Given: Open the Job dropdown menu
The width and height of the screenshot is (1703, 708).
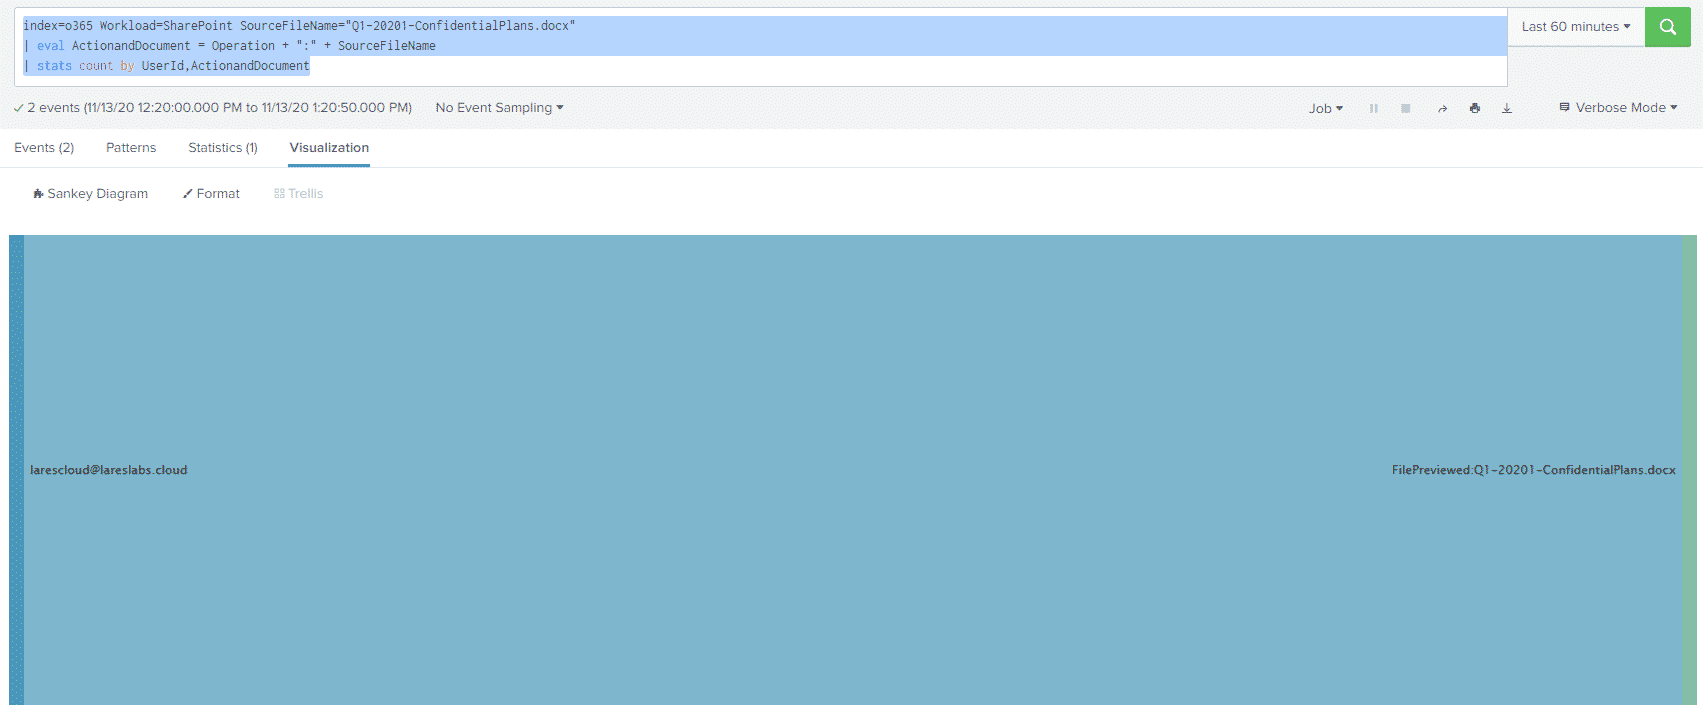Looking at the screenshot, I should tap(1325, 108).
